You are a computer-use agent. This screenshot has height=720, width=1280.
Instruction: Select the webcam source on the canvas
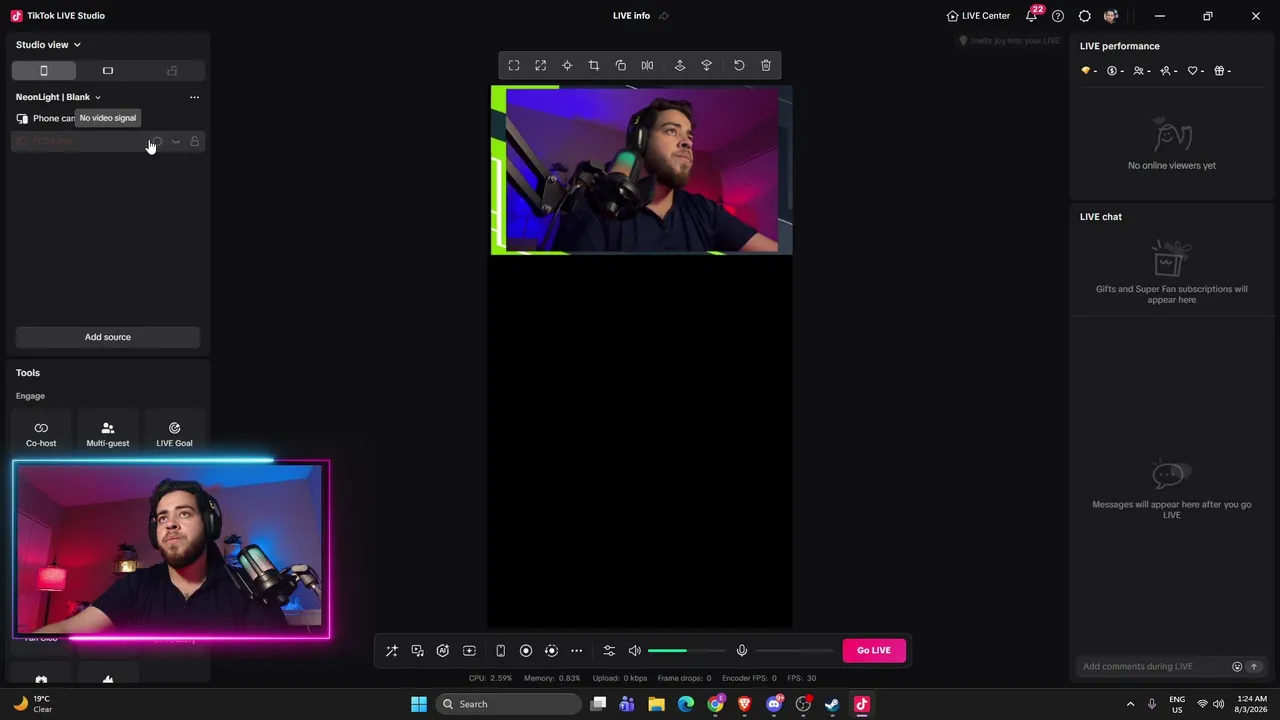click(x=641, y=170)
